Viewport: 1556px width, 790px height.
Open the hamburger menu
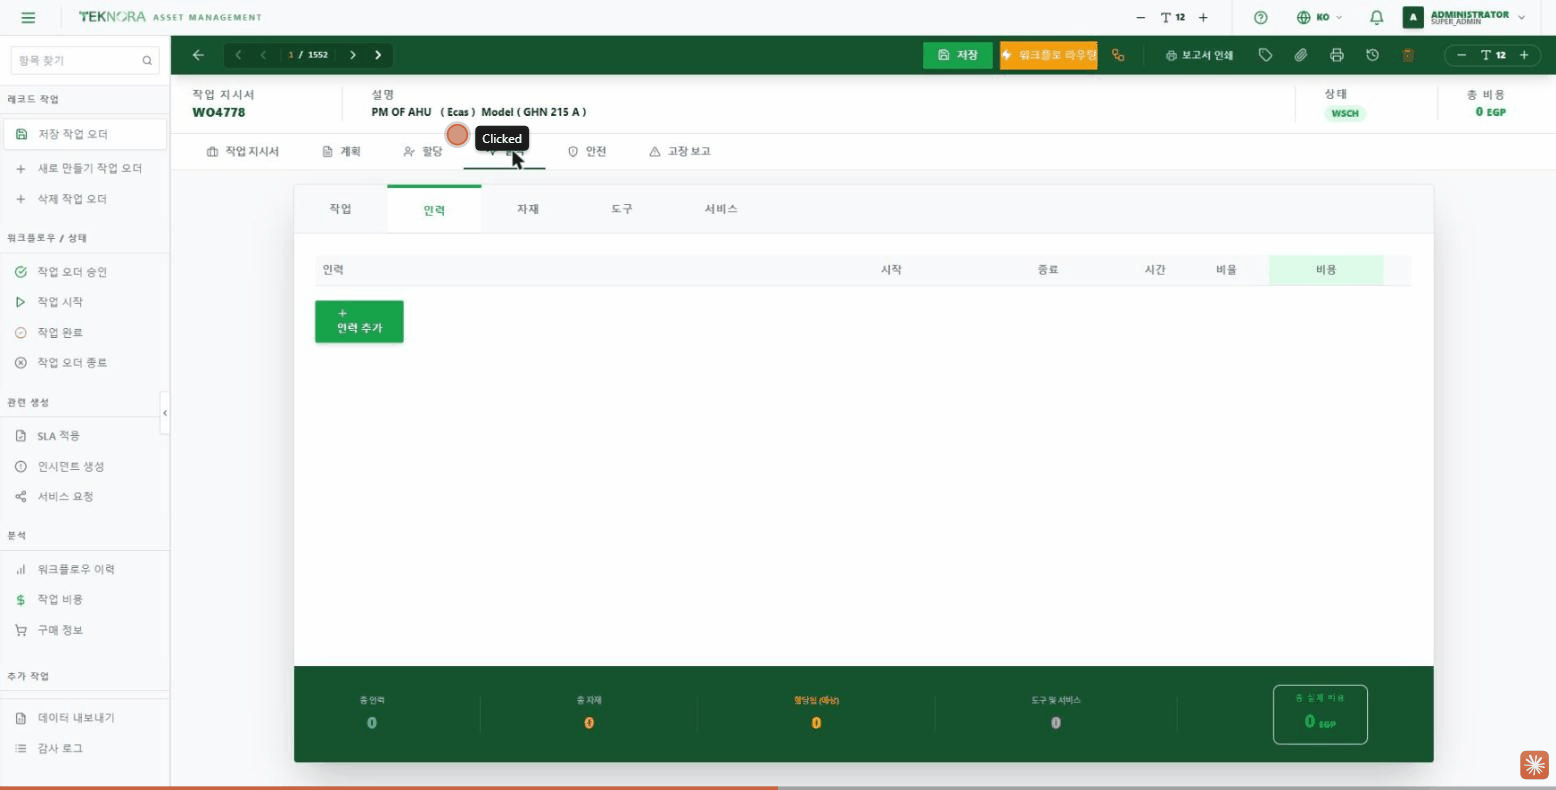tap(28, 17)
